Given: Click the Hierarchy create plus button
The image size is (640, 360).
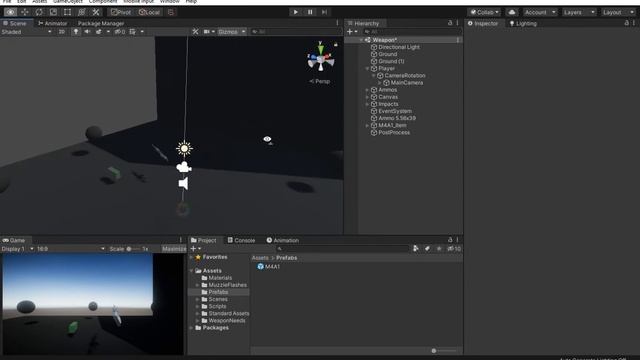Looking at the screenshot, I should coord(349,31).
